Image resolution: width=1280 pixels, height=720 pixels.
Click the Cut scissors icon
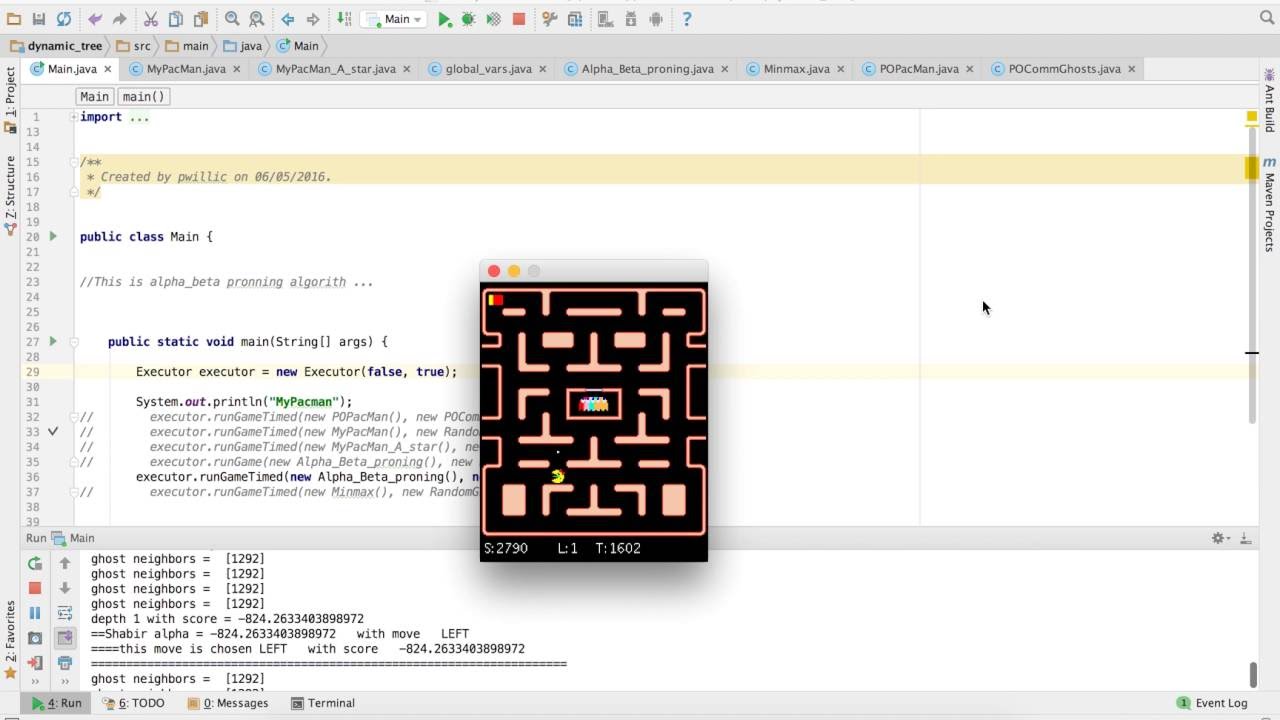[x=151, y=19]
